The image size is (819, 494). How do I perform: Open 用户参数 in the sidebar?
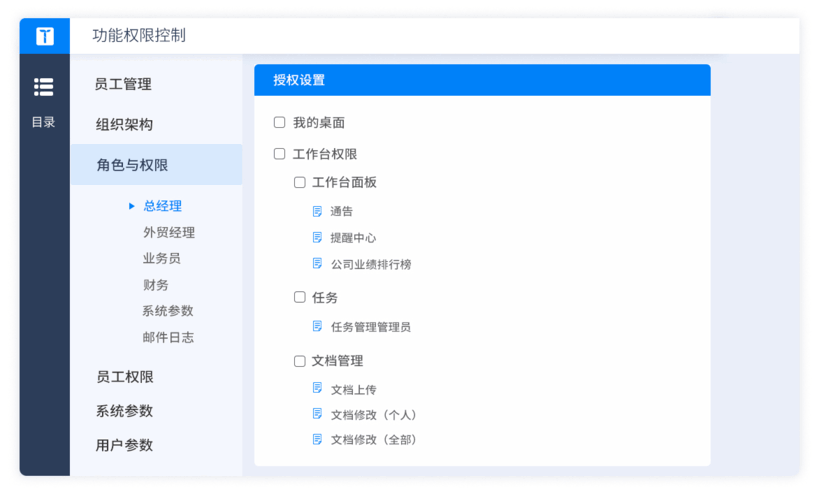tap(124, 445)
